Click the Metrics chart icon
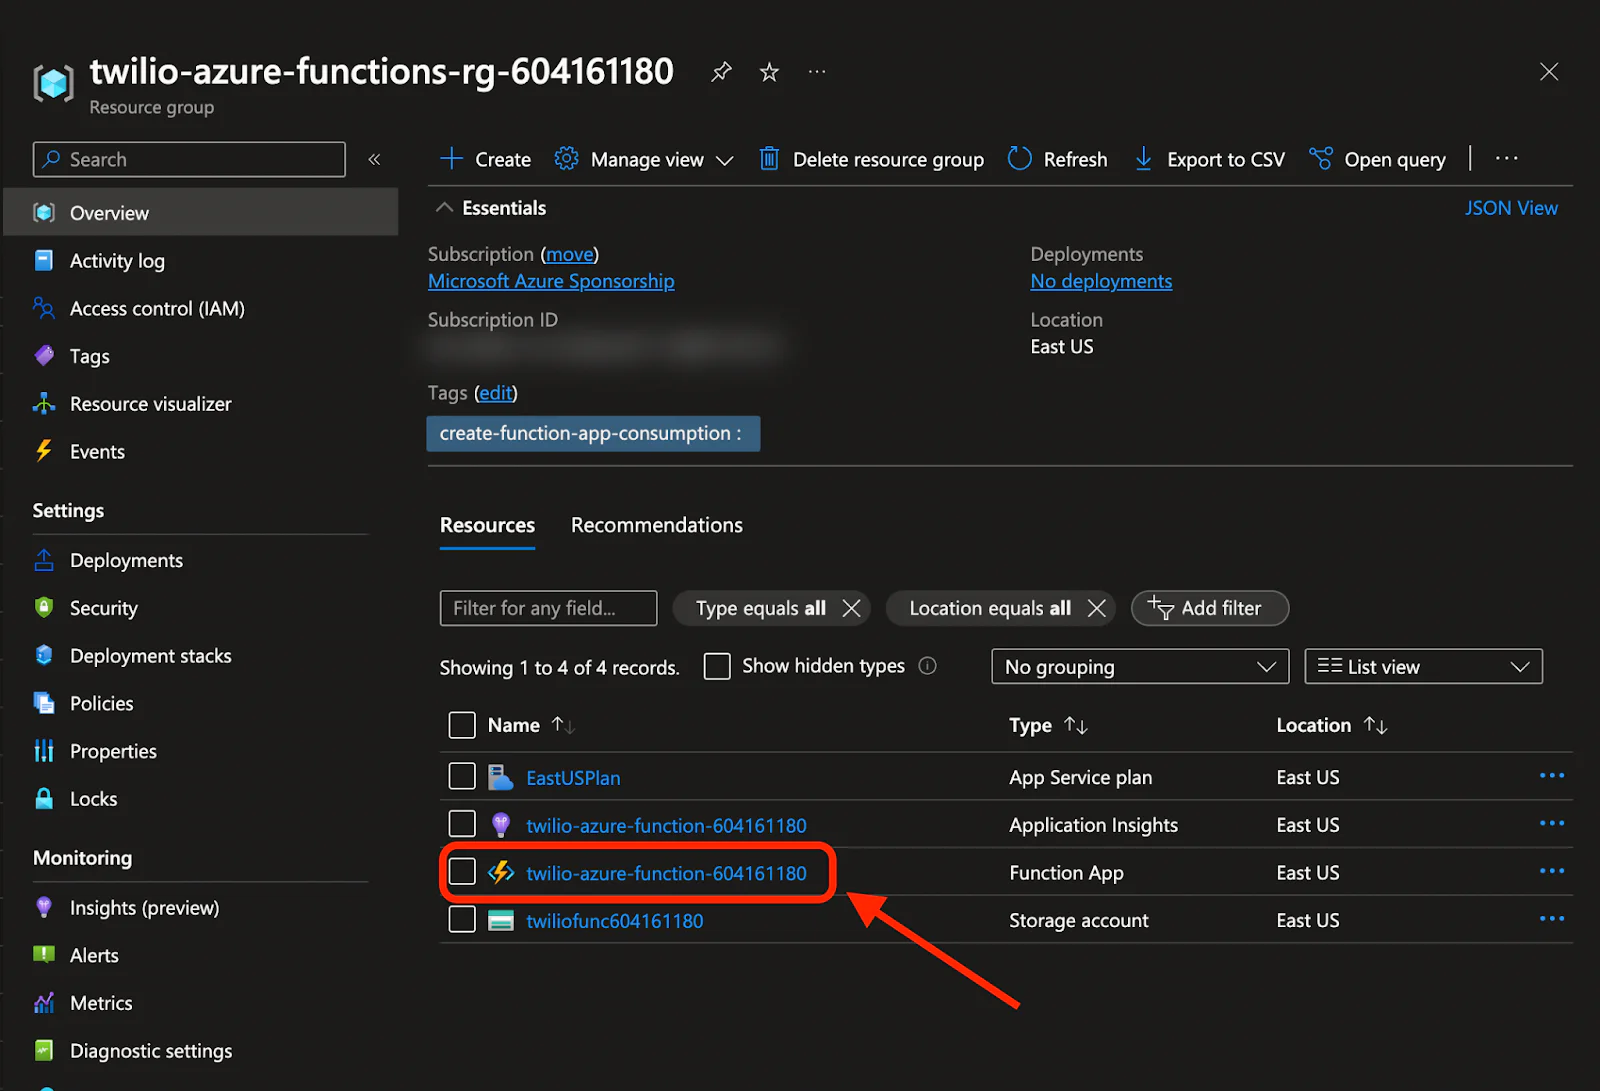Screen dimensions: 1600x1091 [x=44, y=1003]
